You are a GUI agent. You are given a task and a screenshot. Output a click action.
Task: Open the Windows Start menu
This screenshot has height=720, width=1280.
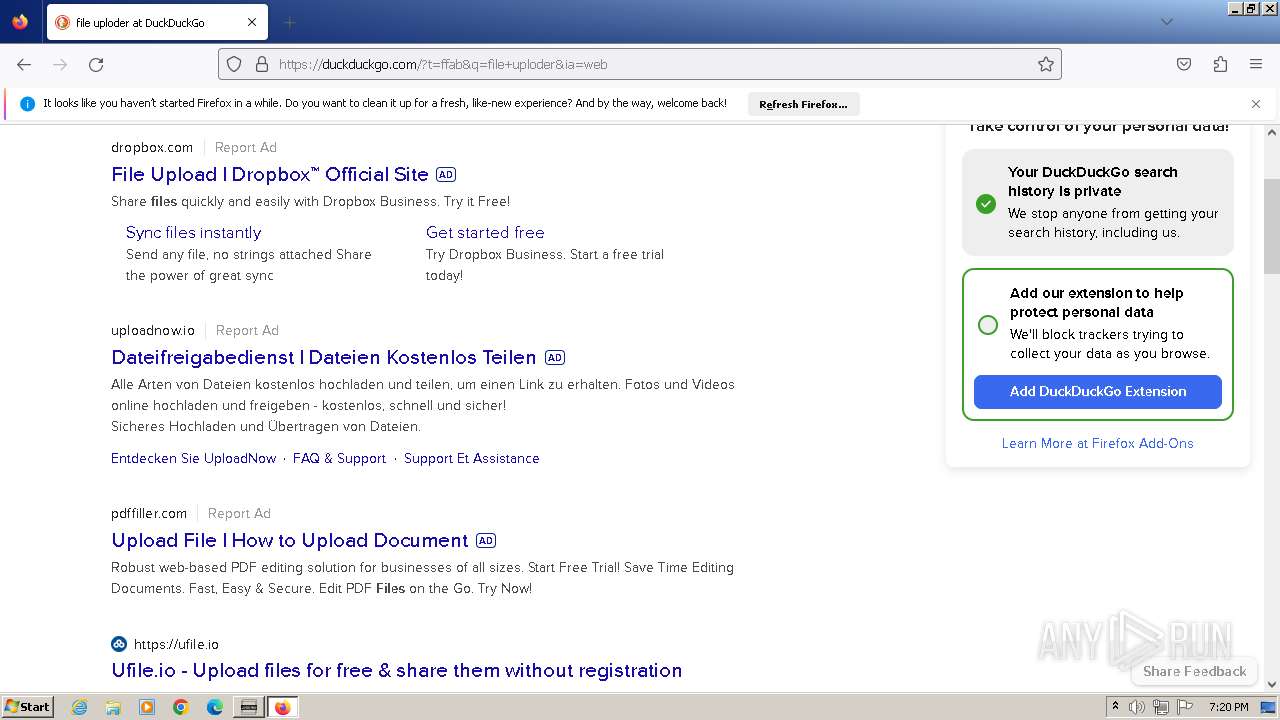click(28, 706)
